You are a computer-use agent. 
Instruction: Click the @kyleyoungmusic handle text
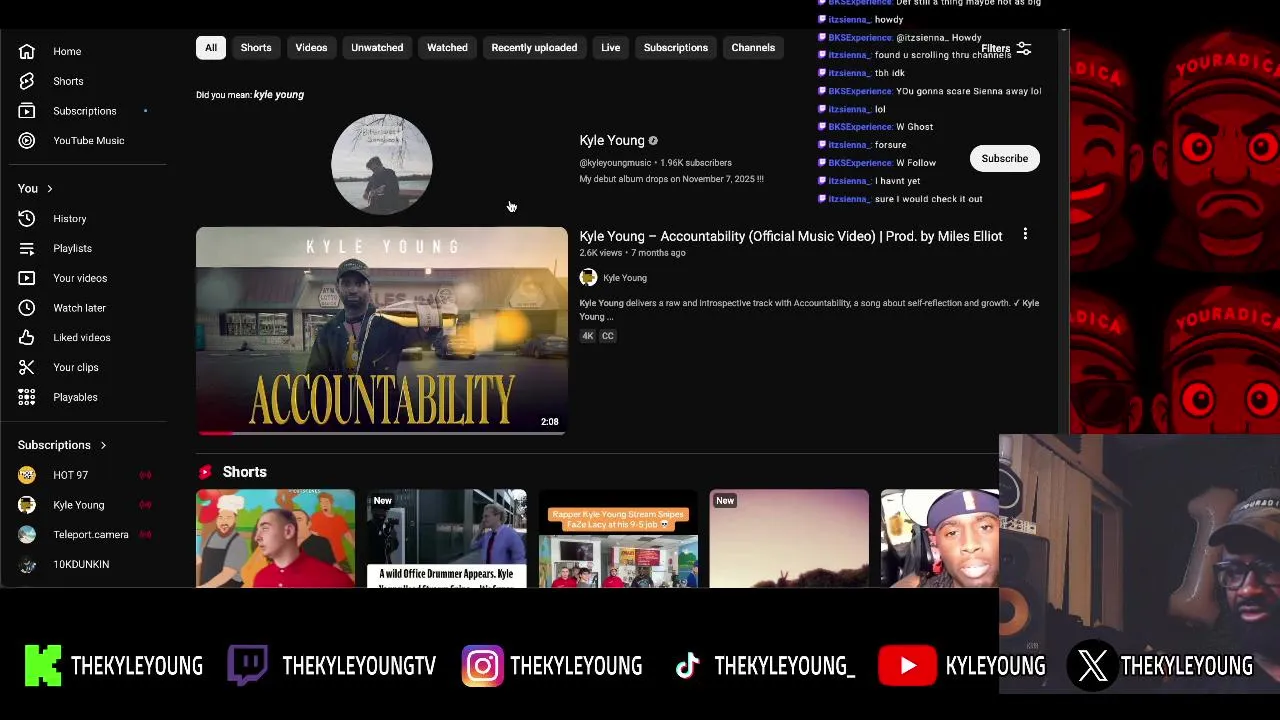click(615, 163)
